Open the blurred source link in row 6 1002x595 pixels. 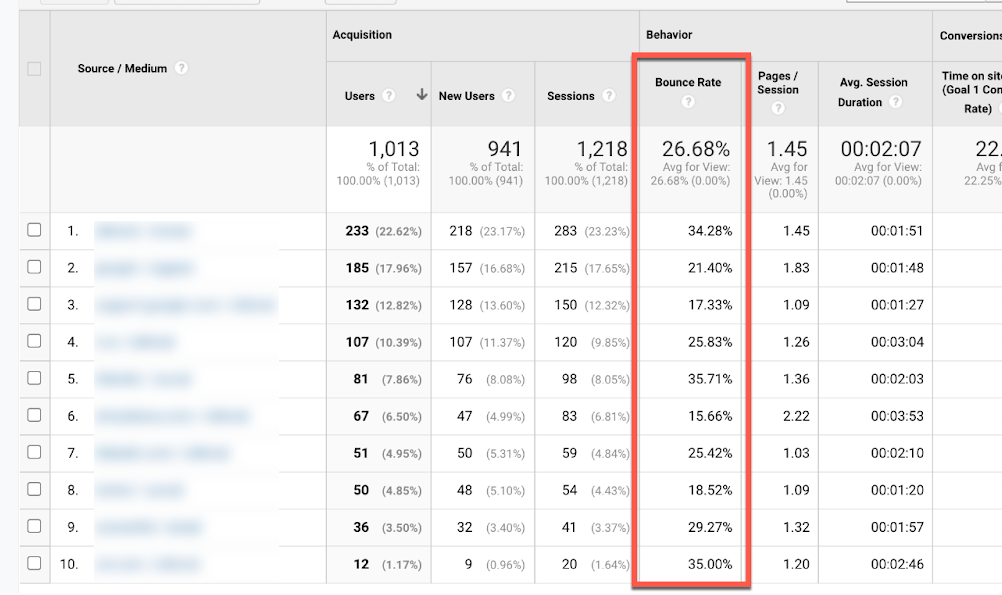click(x=172, y=416)
